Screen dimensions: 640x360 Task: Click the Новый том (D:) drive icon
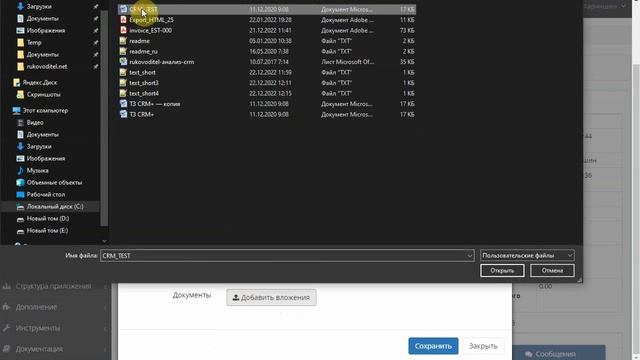(x=20, y=219)
